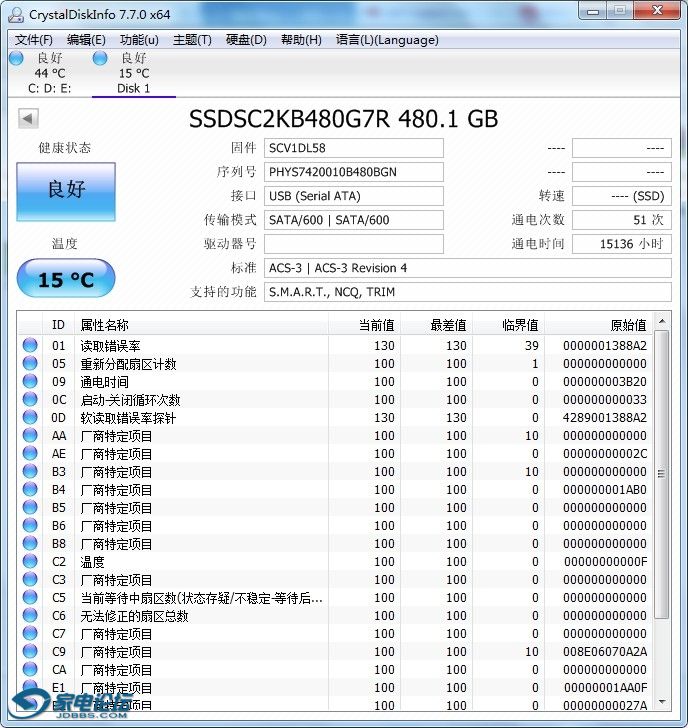
Task: Click status icon of row B3
Action: (30, 471)
